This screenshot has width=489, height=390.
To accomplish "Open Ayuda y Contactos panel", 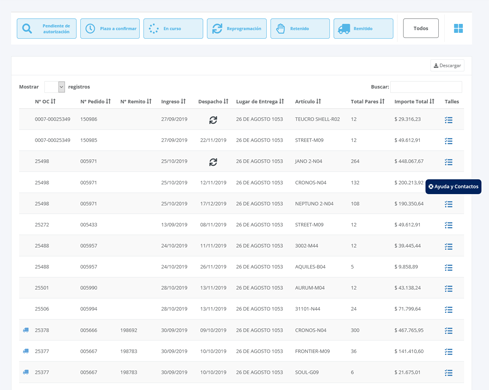I will (453, 187).
